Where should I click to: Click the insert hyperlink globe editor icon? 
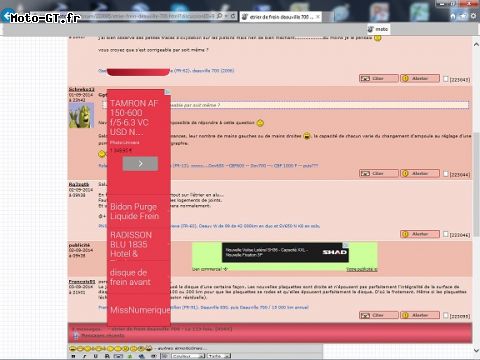(142, 356)
